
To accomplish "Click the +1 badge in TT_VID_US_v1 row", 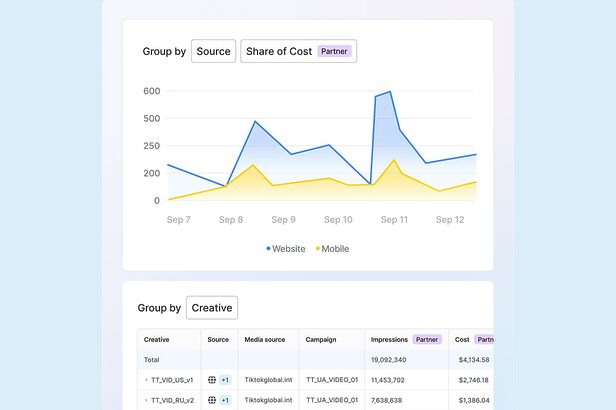I will click(x=225, y=380).
